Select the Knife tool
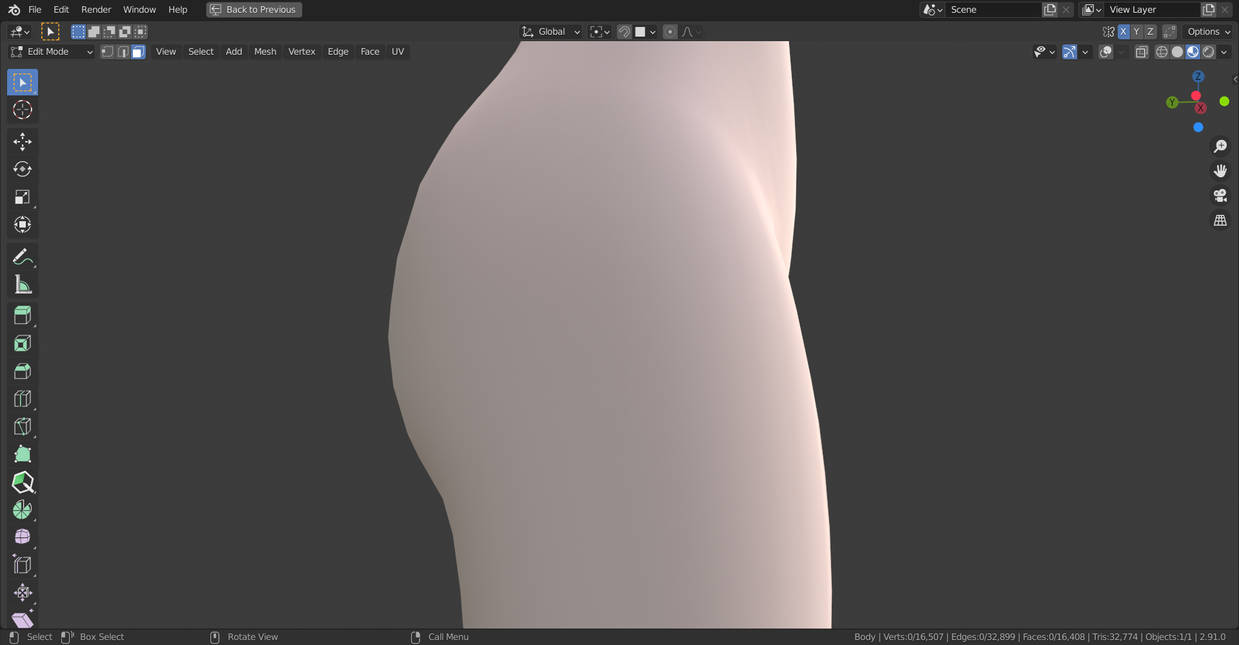 tap(22, 427)
